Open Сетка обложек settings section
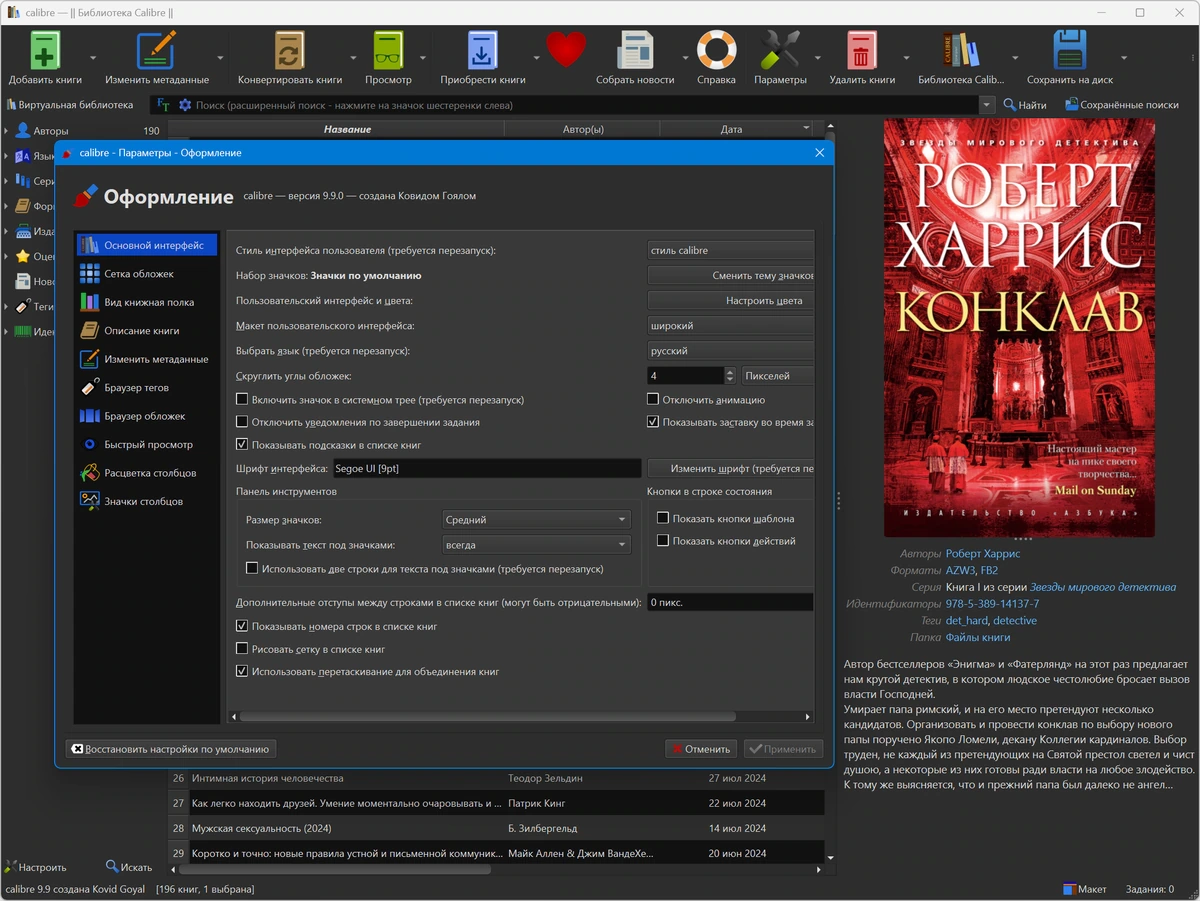The image size is (1200, 901). 146,273
